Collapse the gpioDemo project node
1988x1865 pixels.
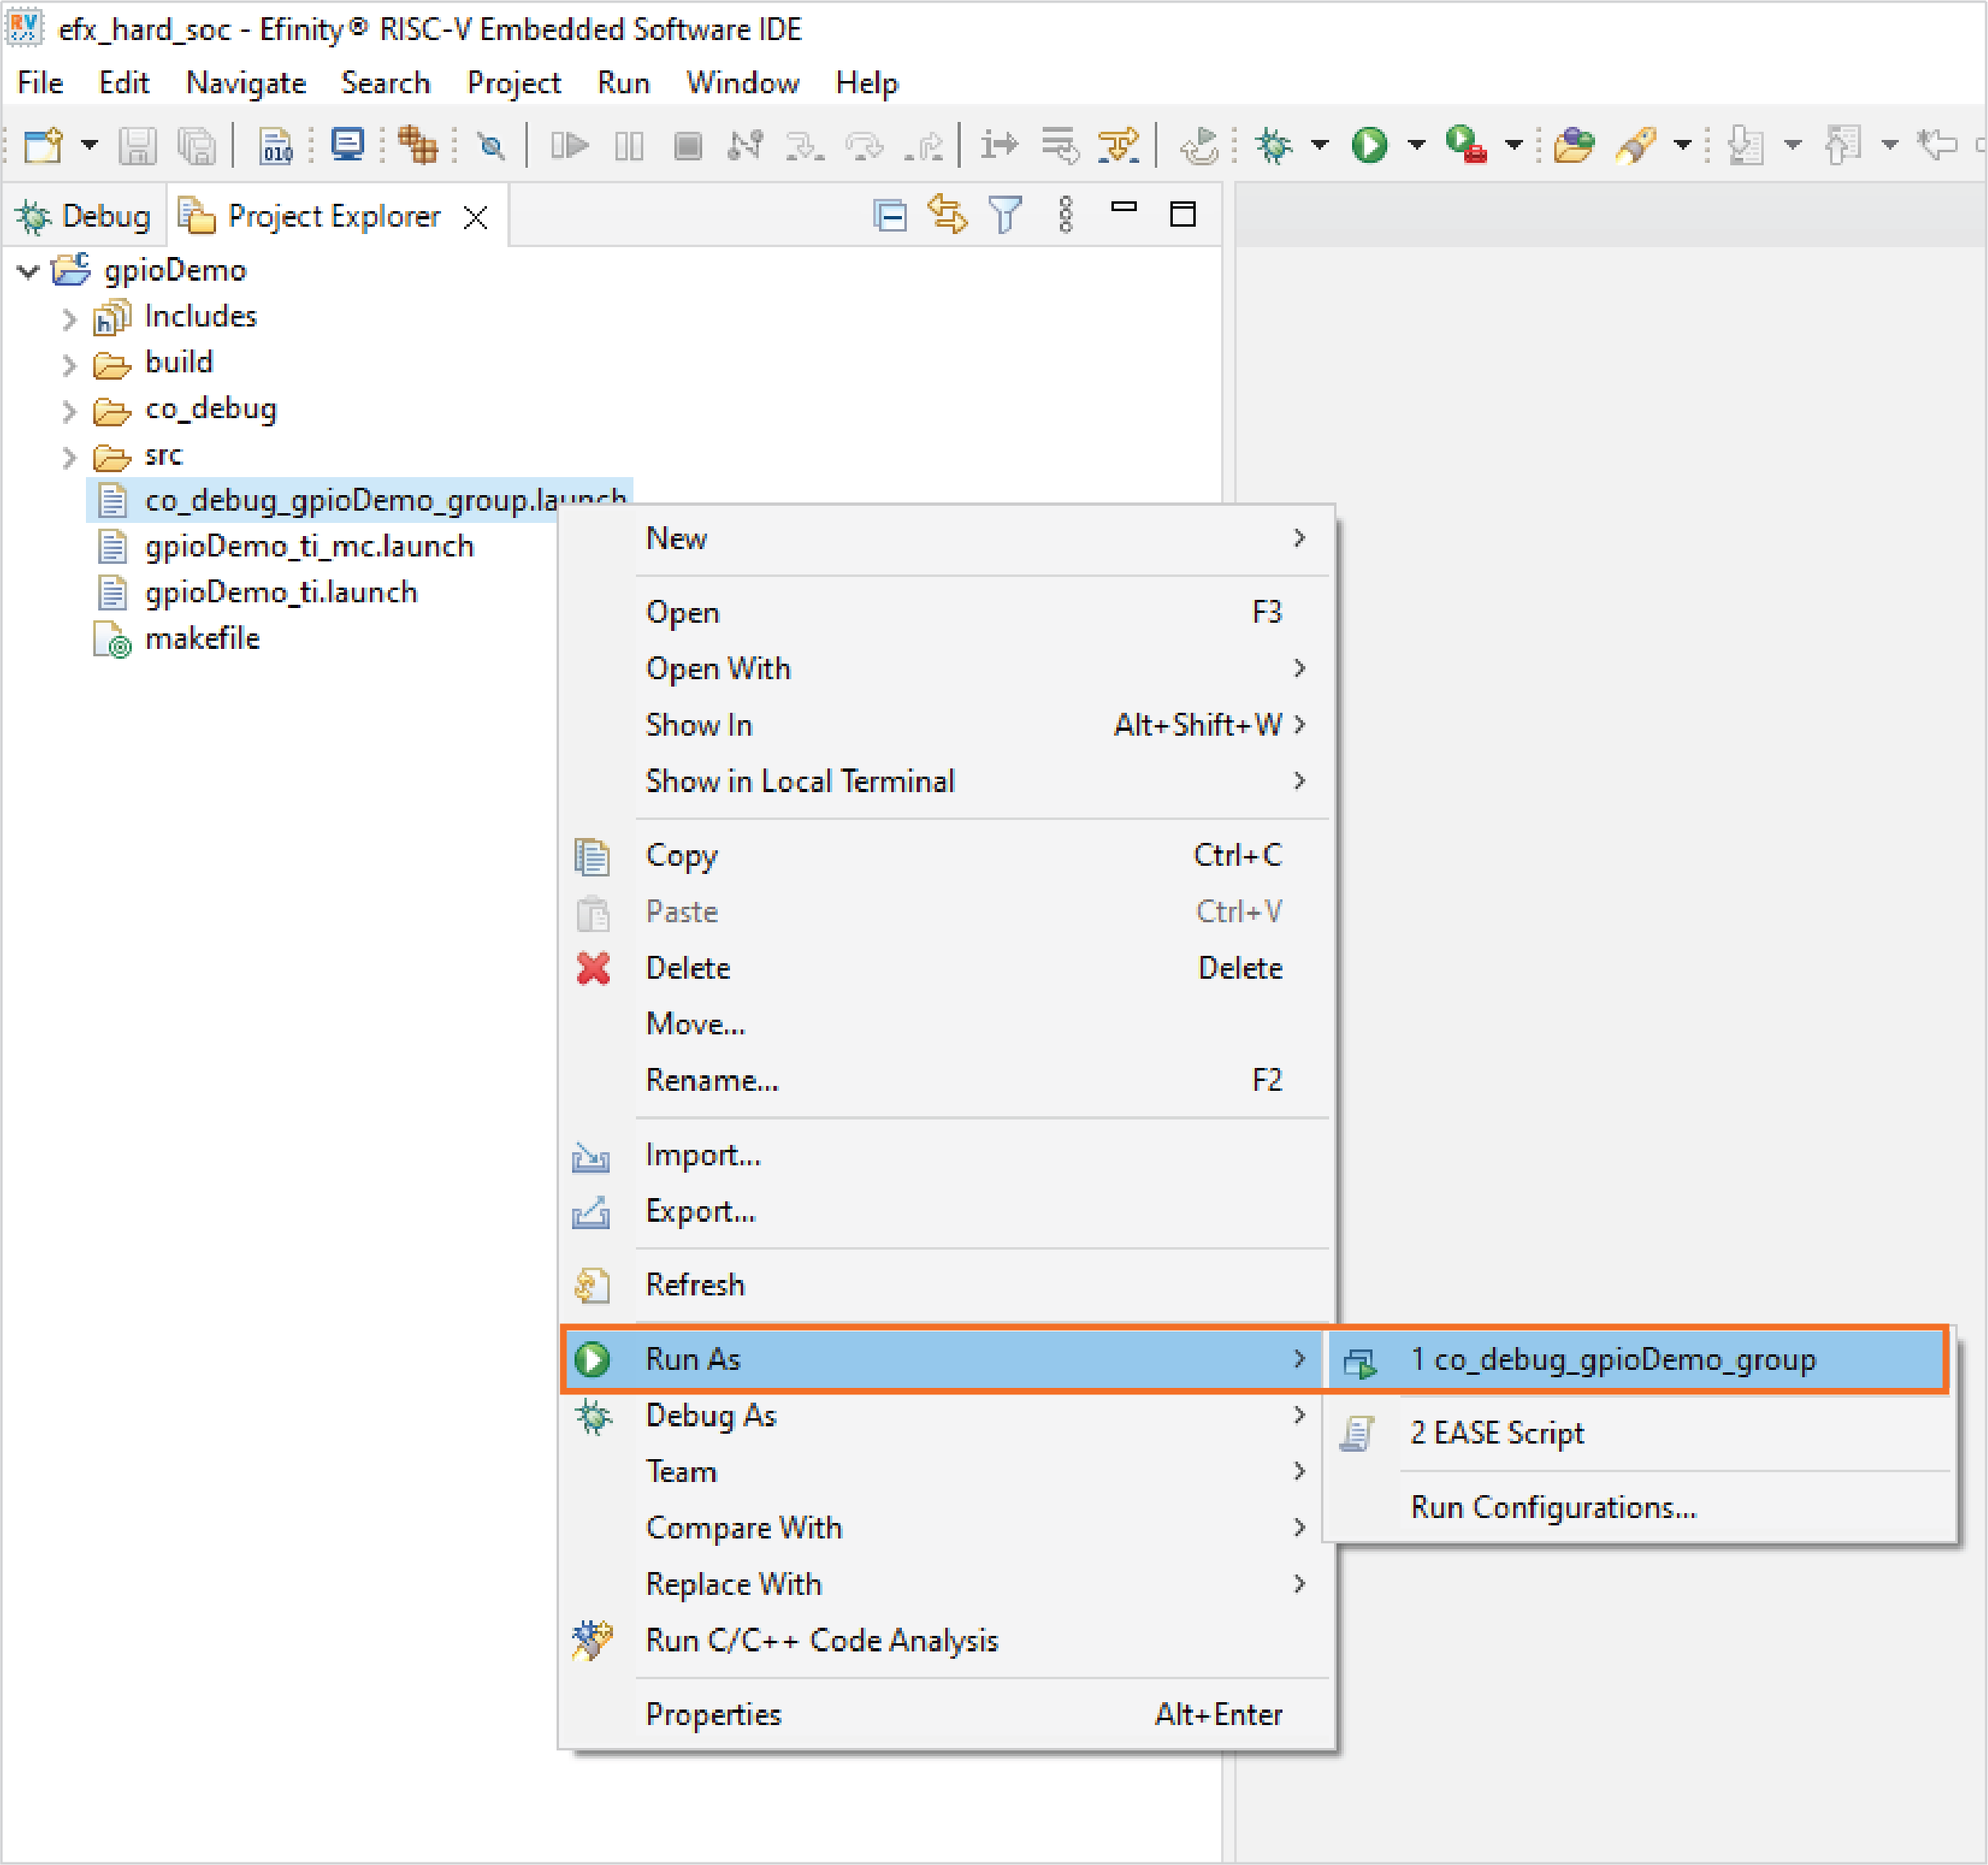click(x=29, y=271)
